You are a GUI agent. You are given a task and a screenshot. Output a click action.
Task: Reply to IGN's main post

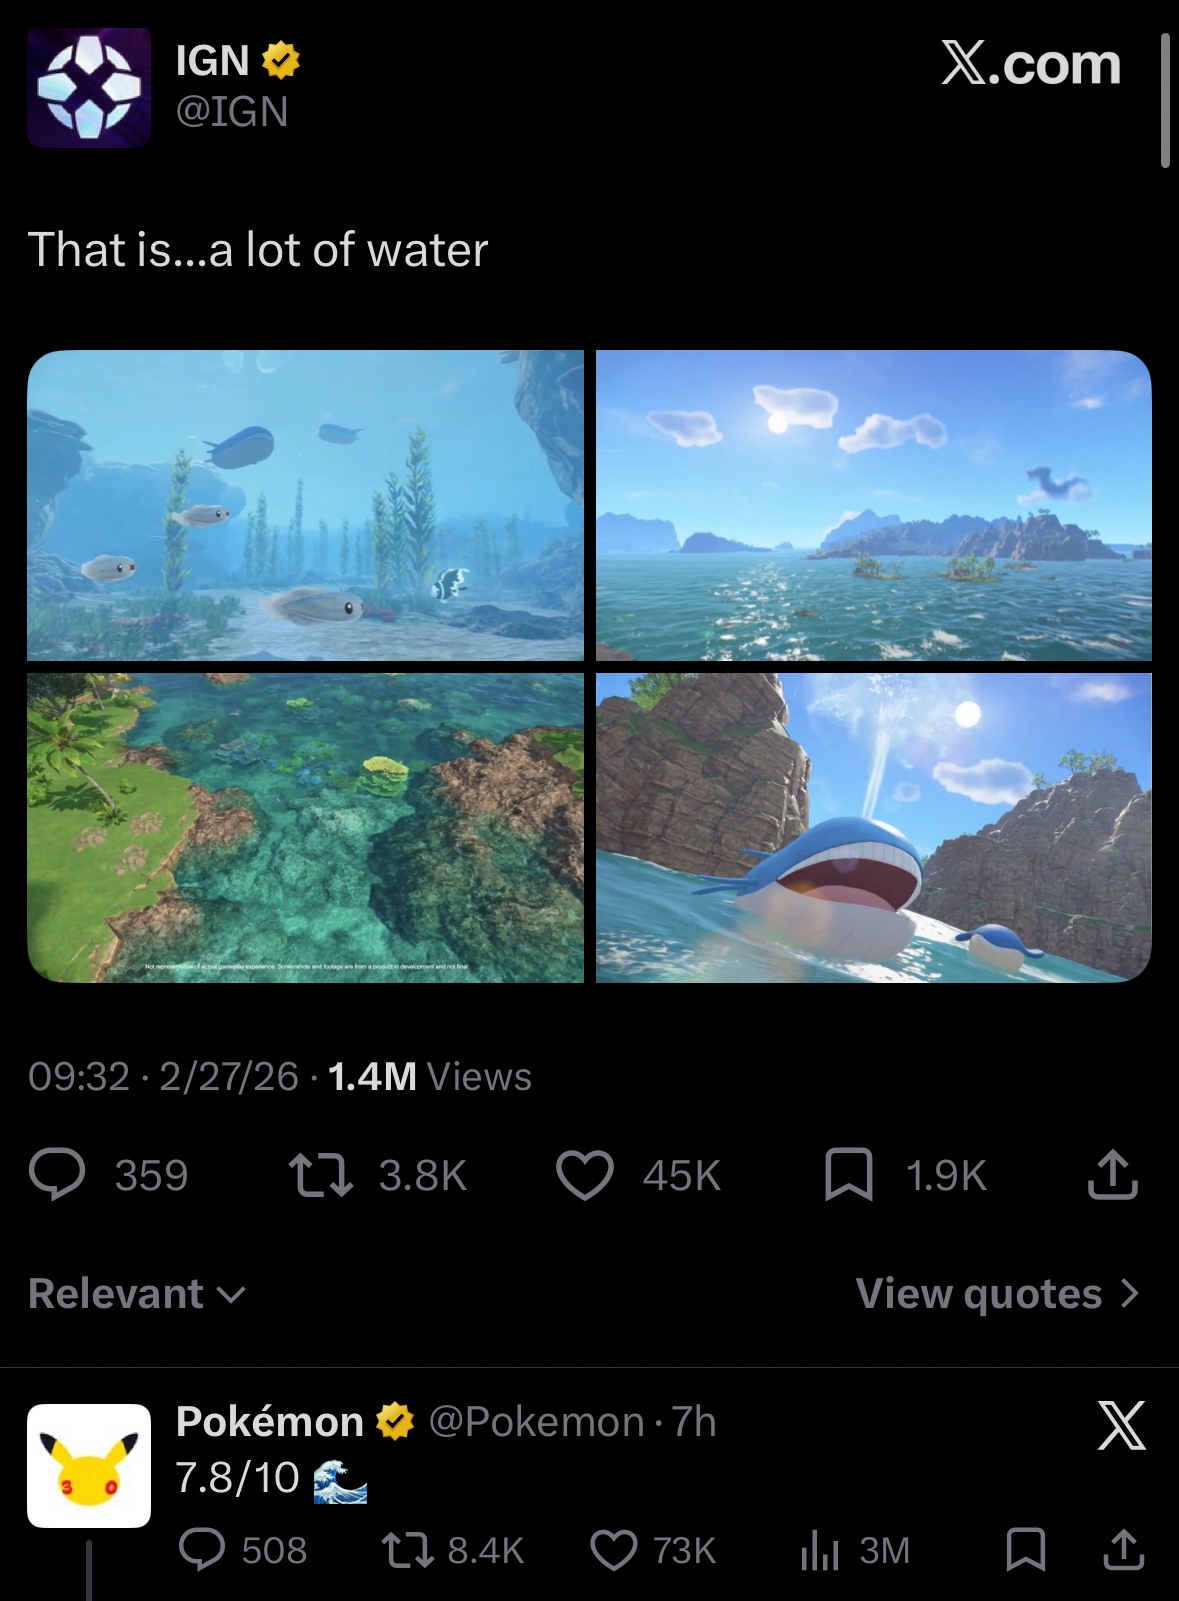[58, 1175]
